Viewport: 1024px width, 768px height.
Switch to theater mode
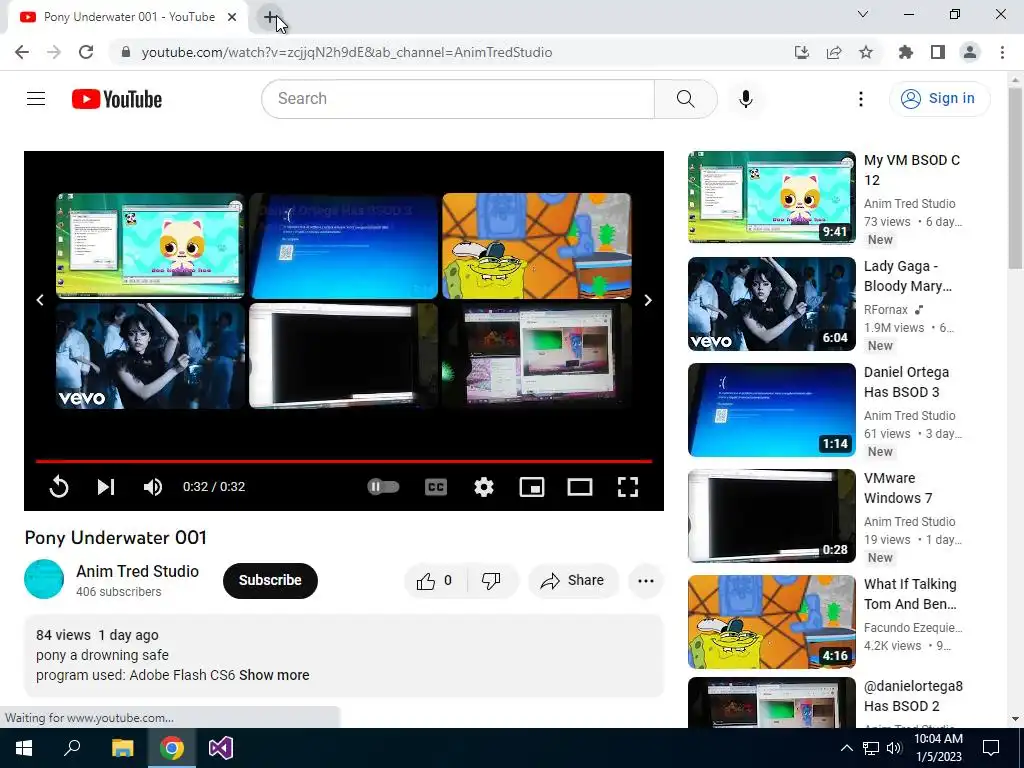pyautogui.click(x=580, y=487)
